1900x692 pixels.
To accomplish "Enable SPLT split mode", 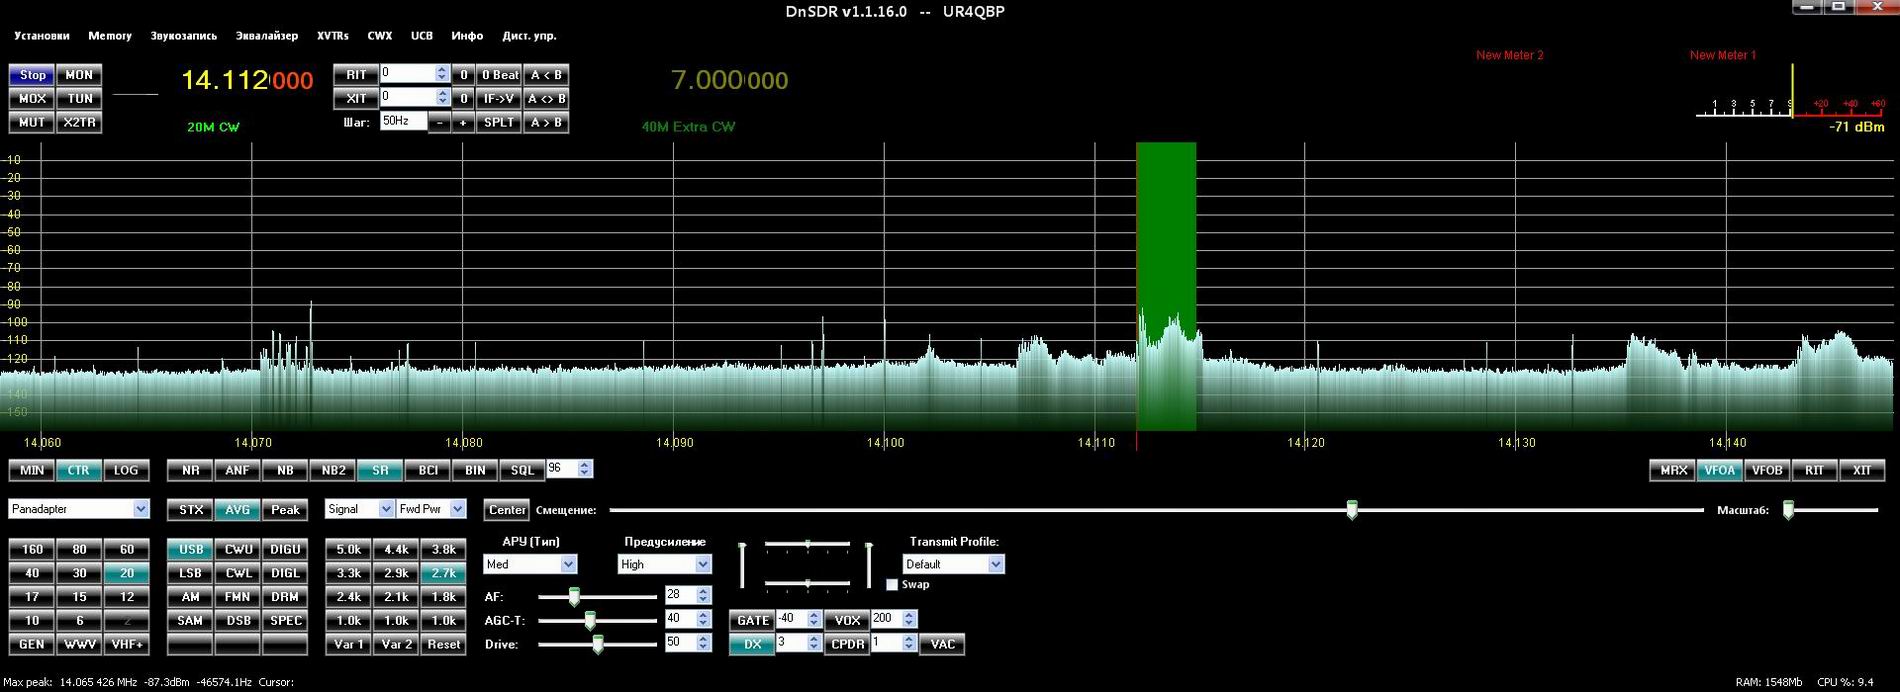I will pyautogui.click(x=499, y=123).
